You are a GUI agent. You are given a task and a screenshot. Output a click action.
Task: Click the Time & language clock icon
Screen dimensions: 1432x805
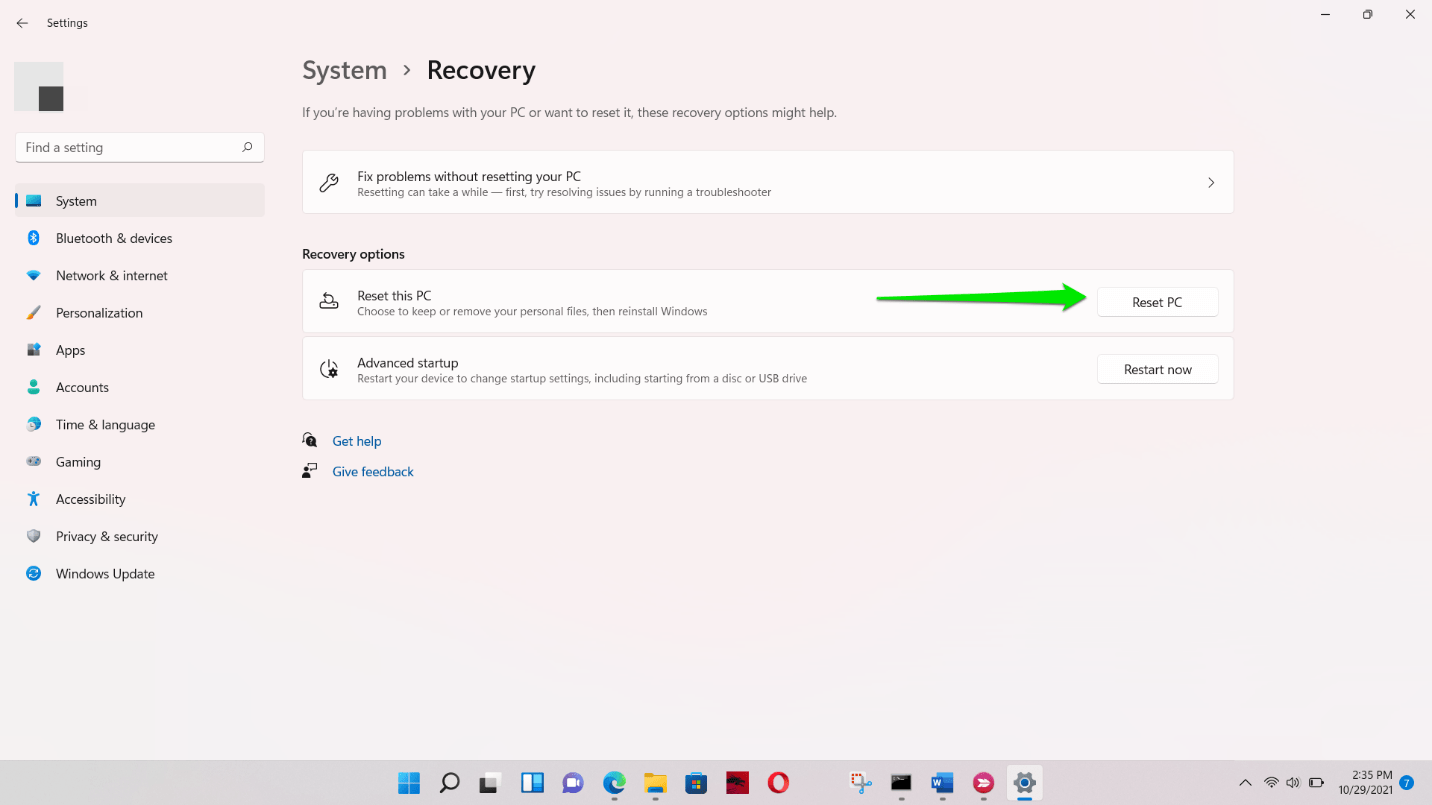coord(33,424)
